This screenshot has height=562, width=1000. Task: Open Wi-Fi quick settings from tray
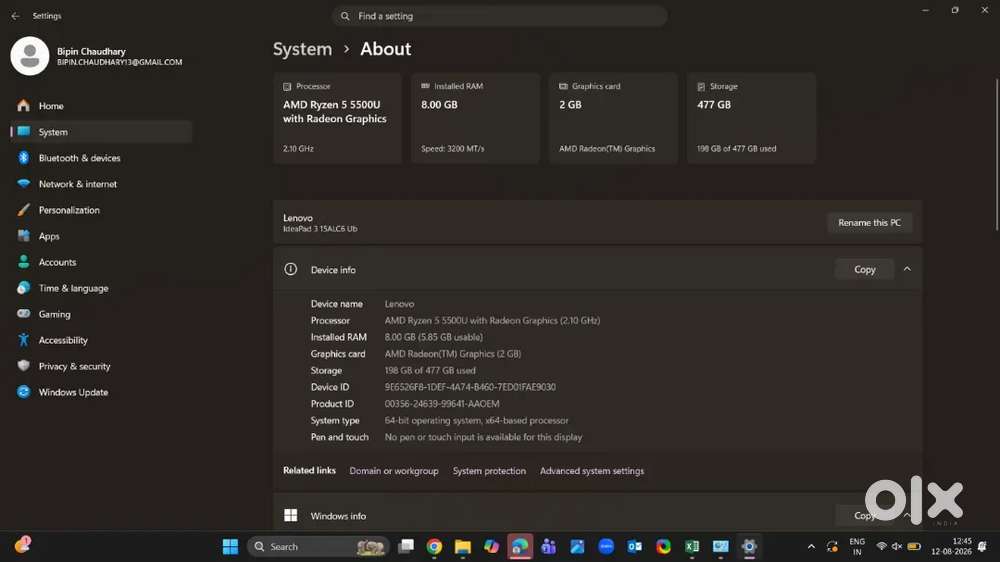click(x=881, y=547)
